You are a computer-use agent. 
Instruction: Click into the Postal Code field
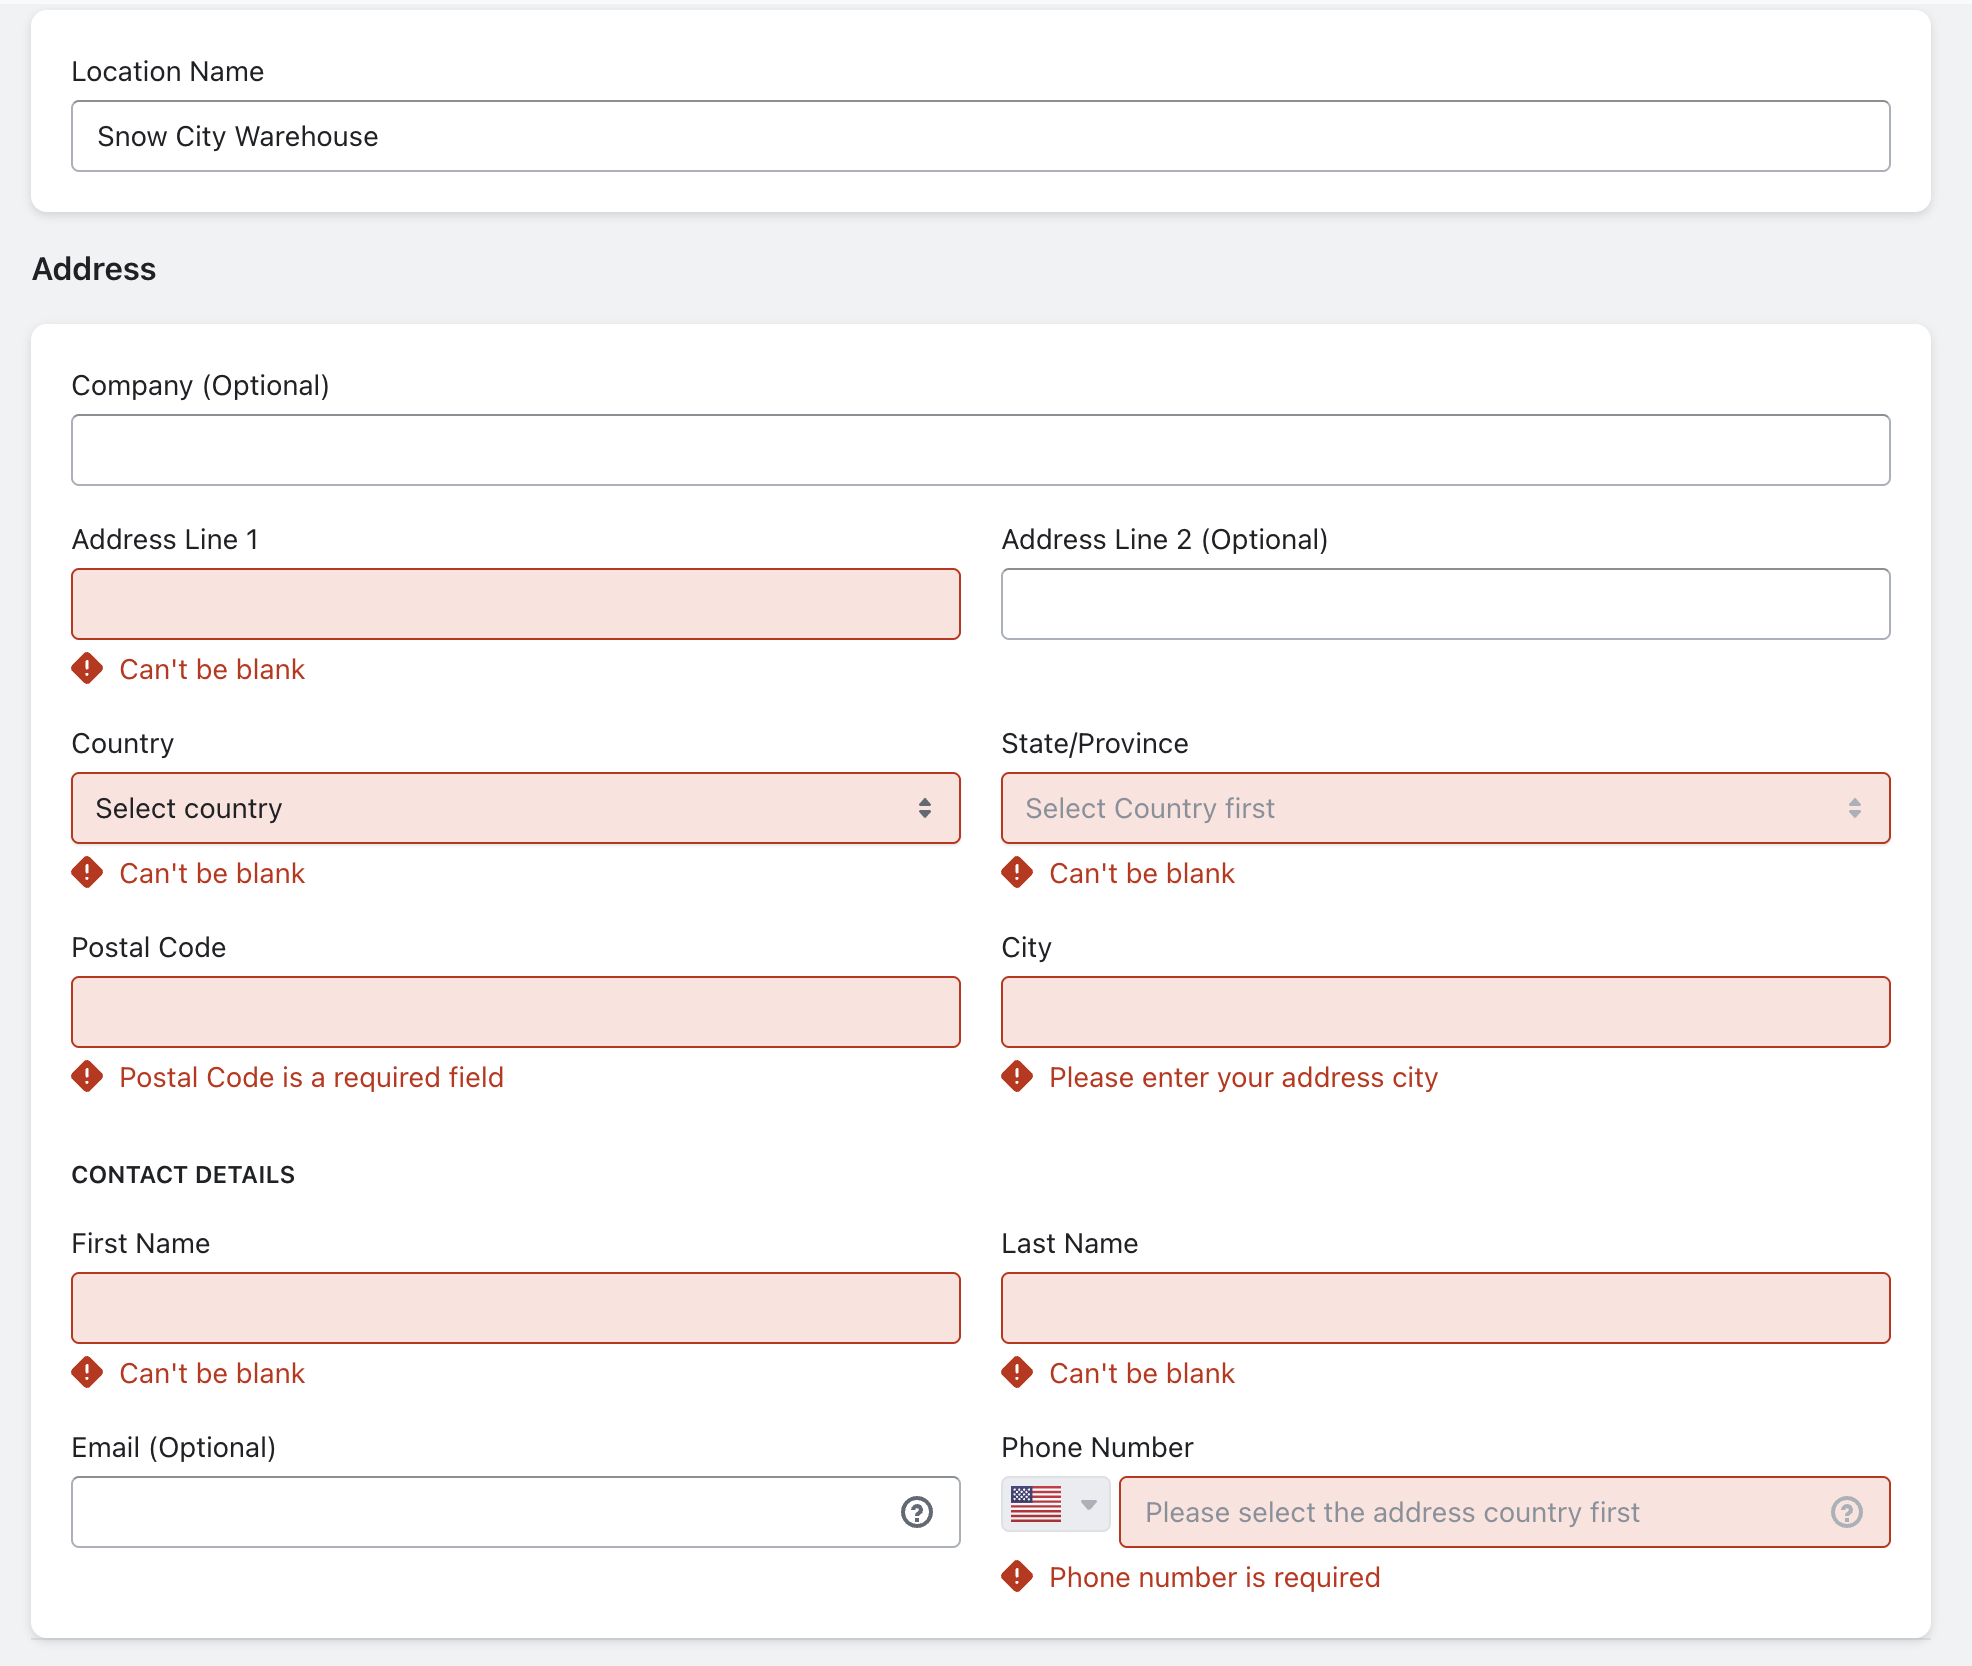pyautogui.click(x=516, y=1012)
